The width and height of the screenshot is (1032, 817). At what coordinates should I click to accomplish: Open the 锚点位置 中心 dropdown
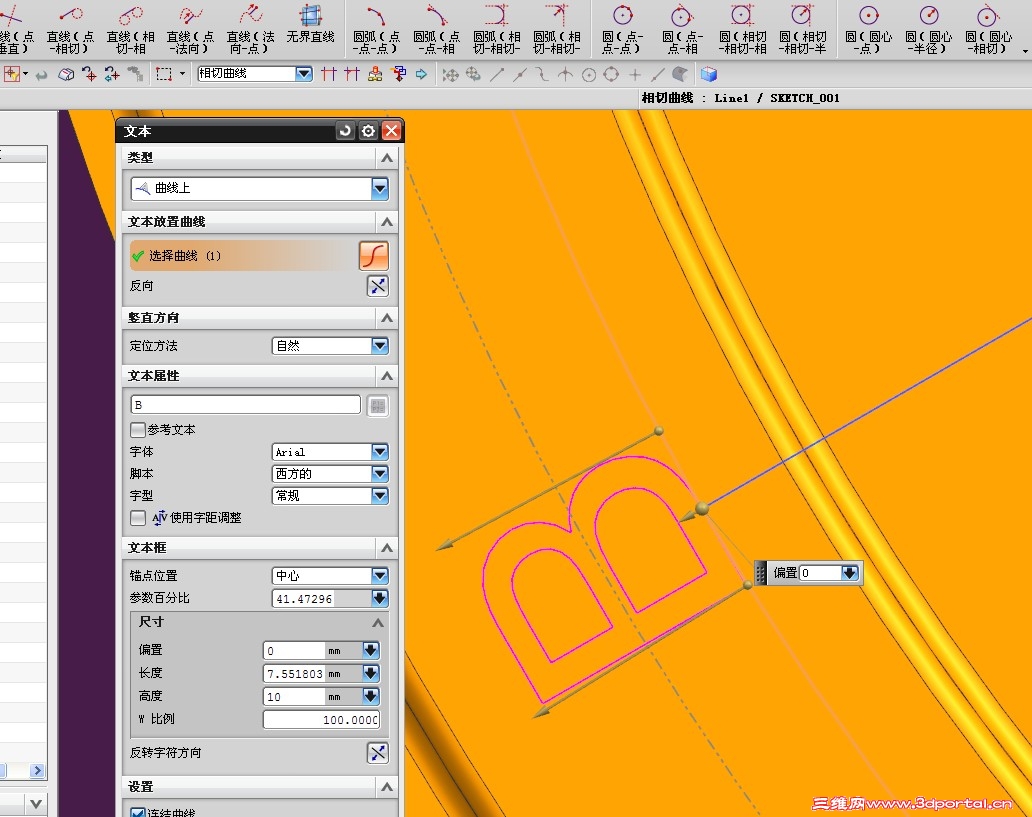[x=380, y=575]
